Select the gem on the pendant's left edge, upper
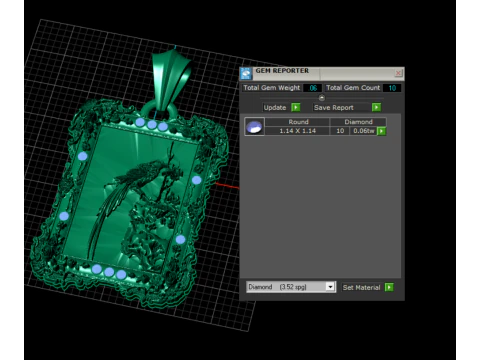 coord(82,156)
